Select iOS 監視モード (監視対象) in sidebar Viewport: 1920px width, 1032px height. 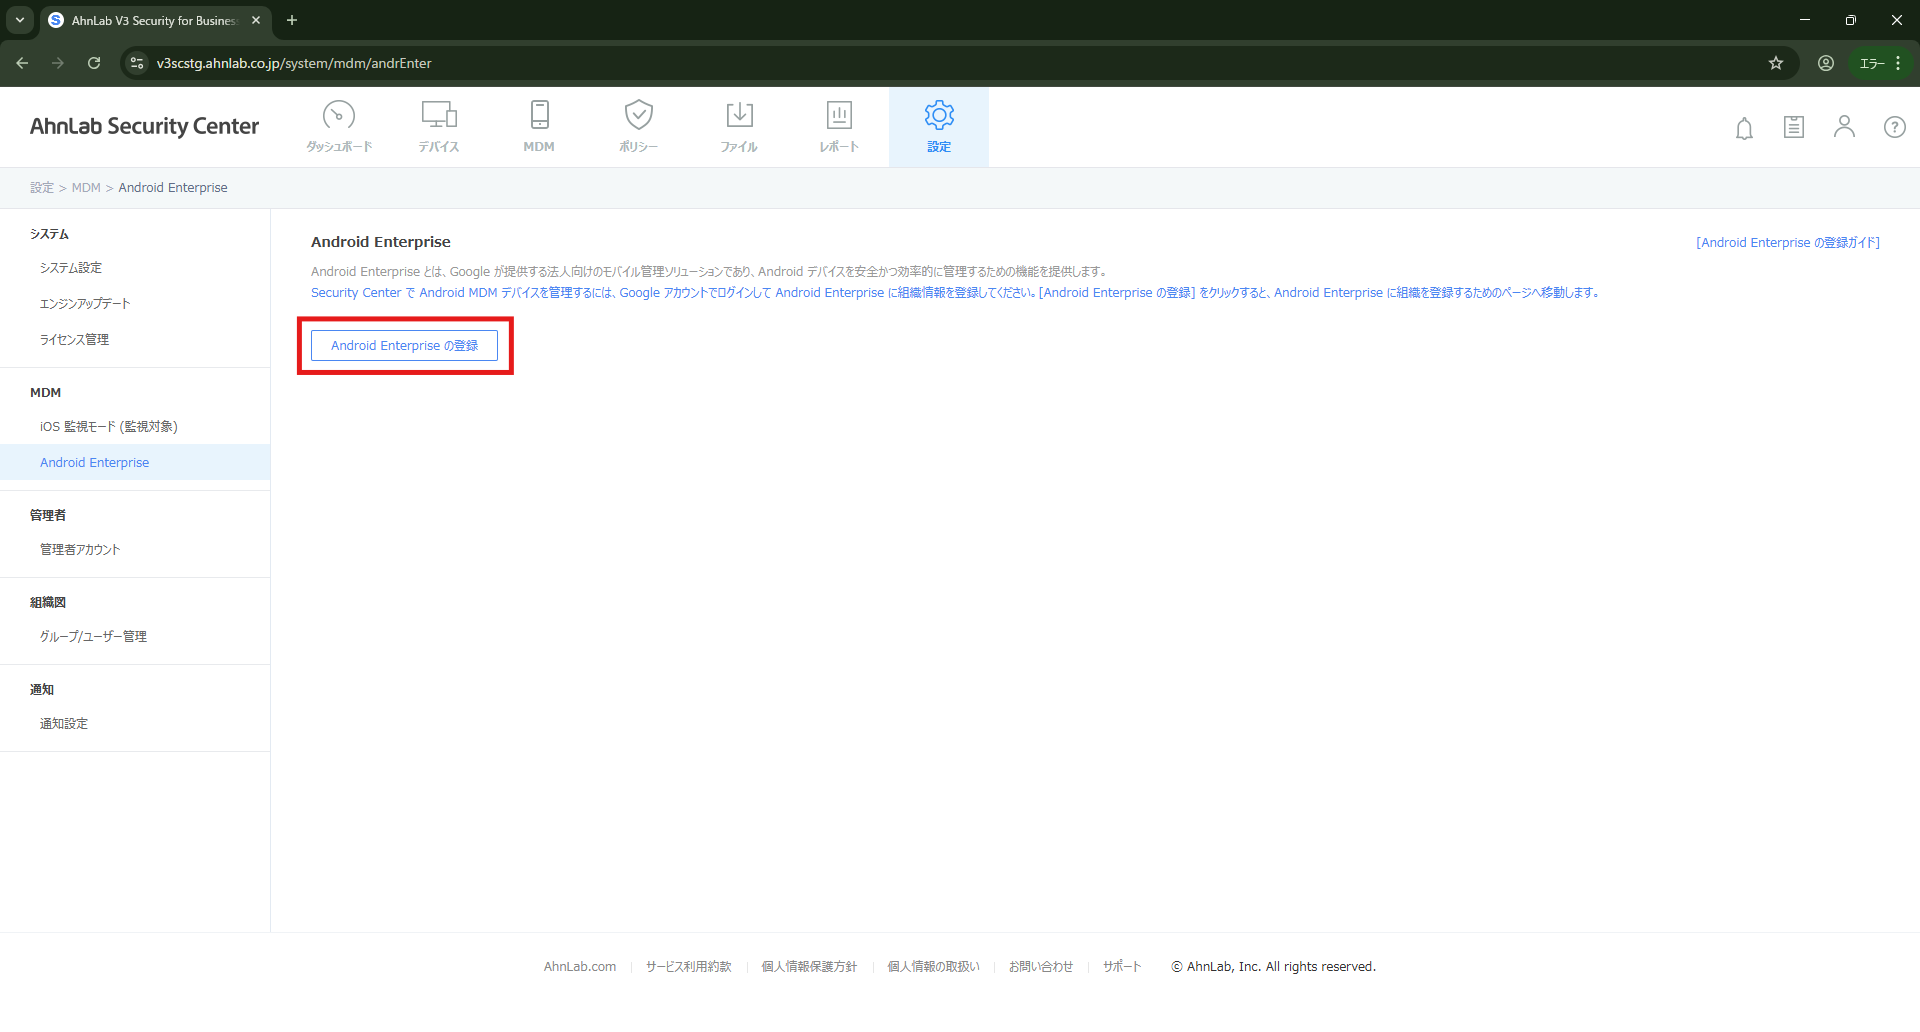(109, 427)
